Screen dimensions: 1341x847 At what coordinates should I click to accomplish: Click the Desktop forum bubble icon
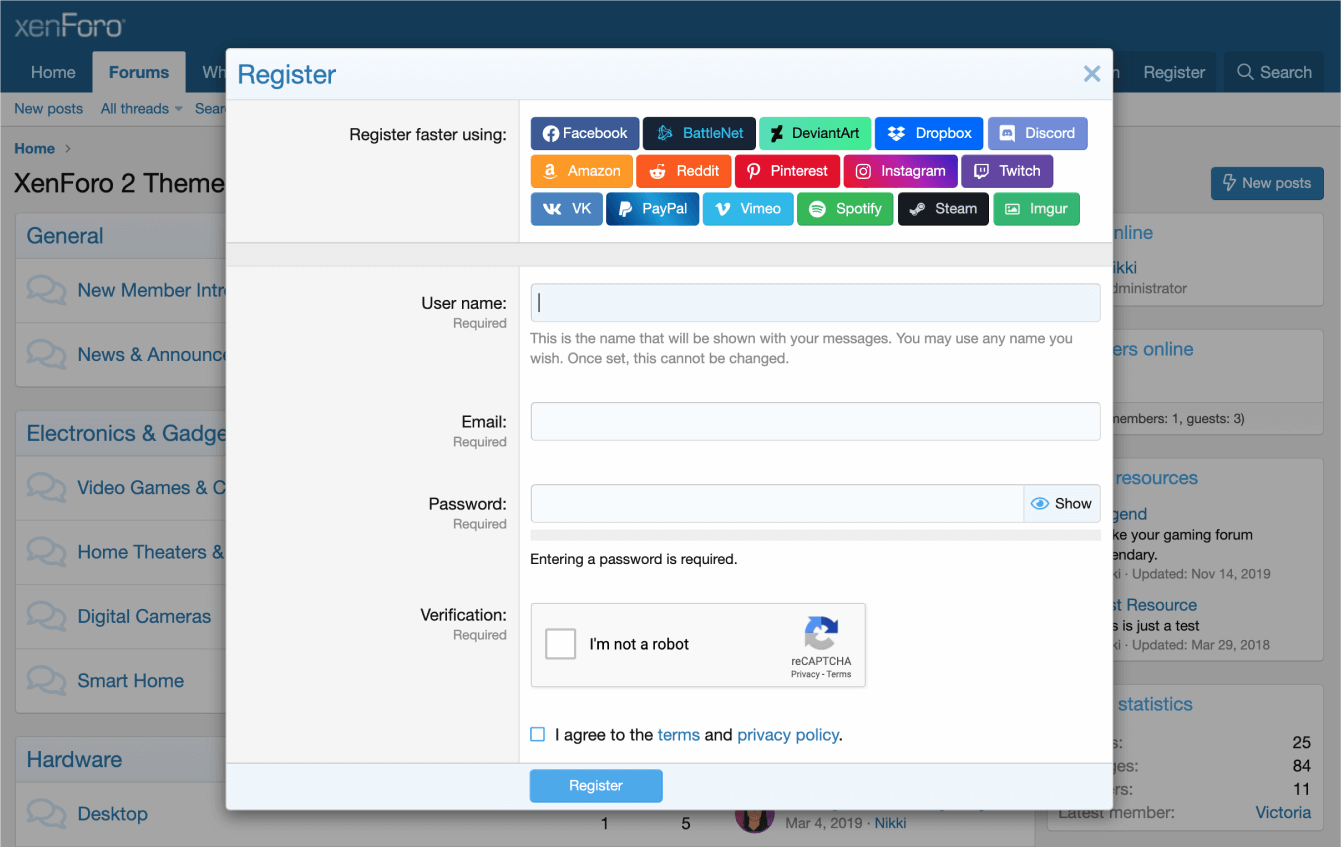point(46,814)
